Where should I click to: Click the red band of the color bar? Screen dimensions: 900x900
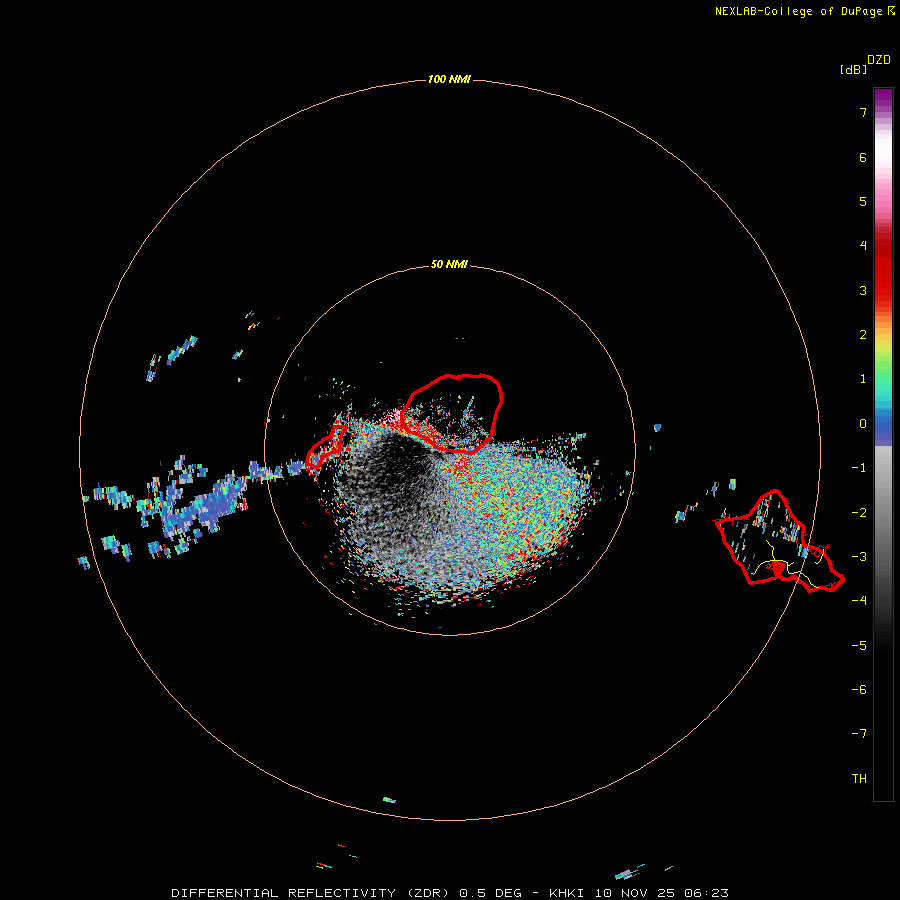tap(883, 270)
